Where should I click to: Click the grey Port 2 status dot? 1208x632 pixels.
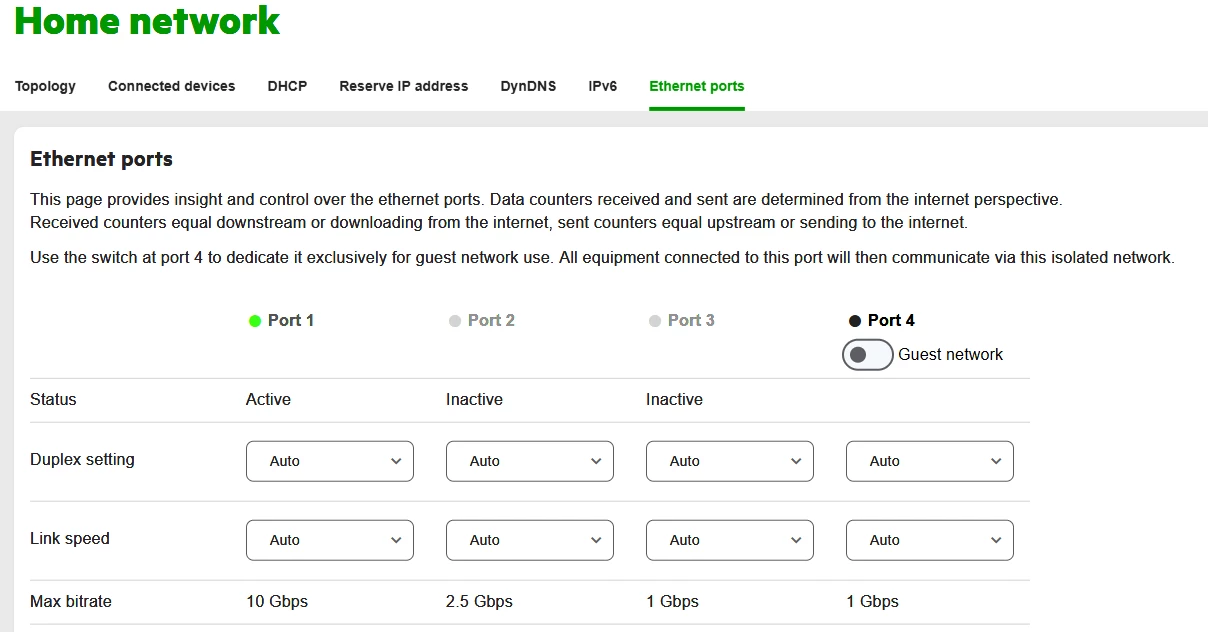pos(455,321)
